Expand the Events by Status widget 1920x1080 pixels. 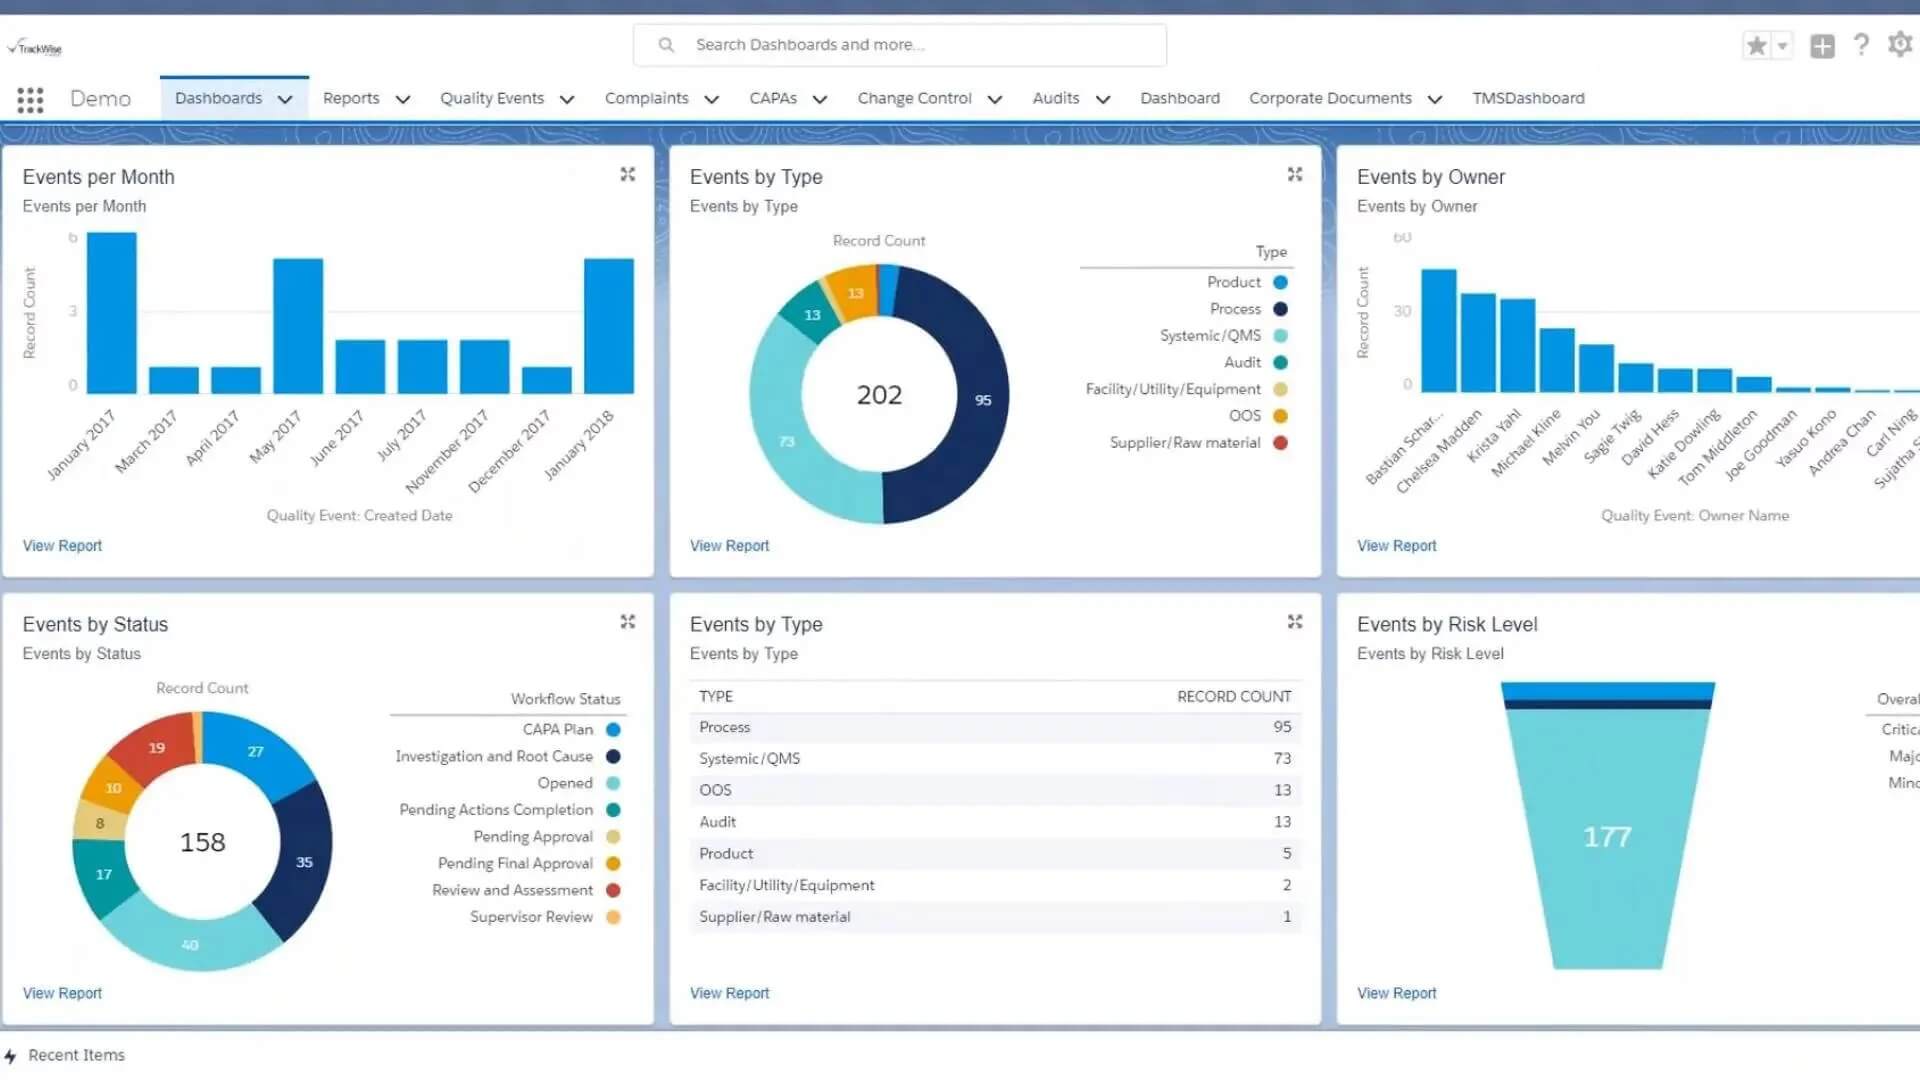(x=628, y=621)
